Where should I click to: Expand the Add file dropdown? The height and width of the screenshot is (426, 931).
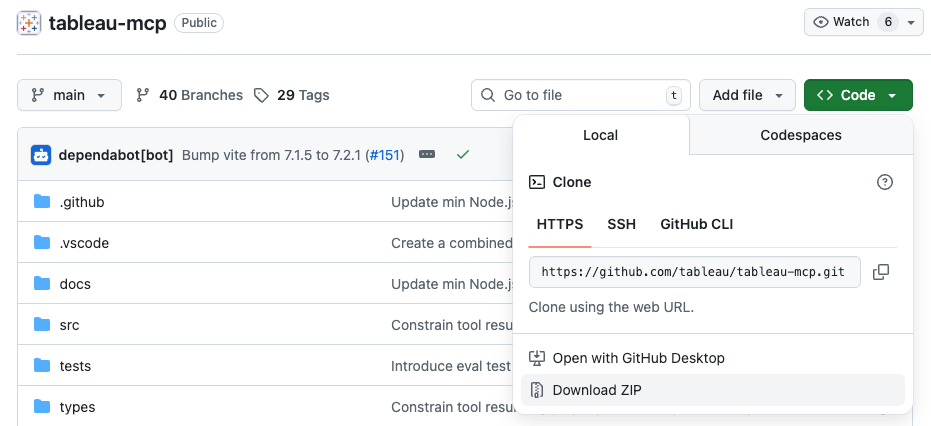coord(747,95)
